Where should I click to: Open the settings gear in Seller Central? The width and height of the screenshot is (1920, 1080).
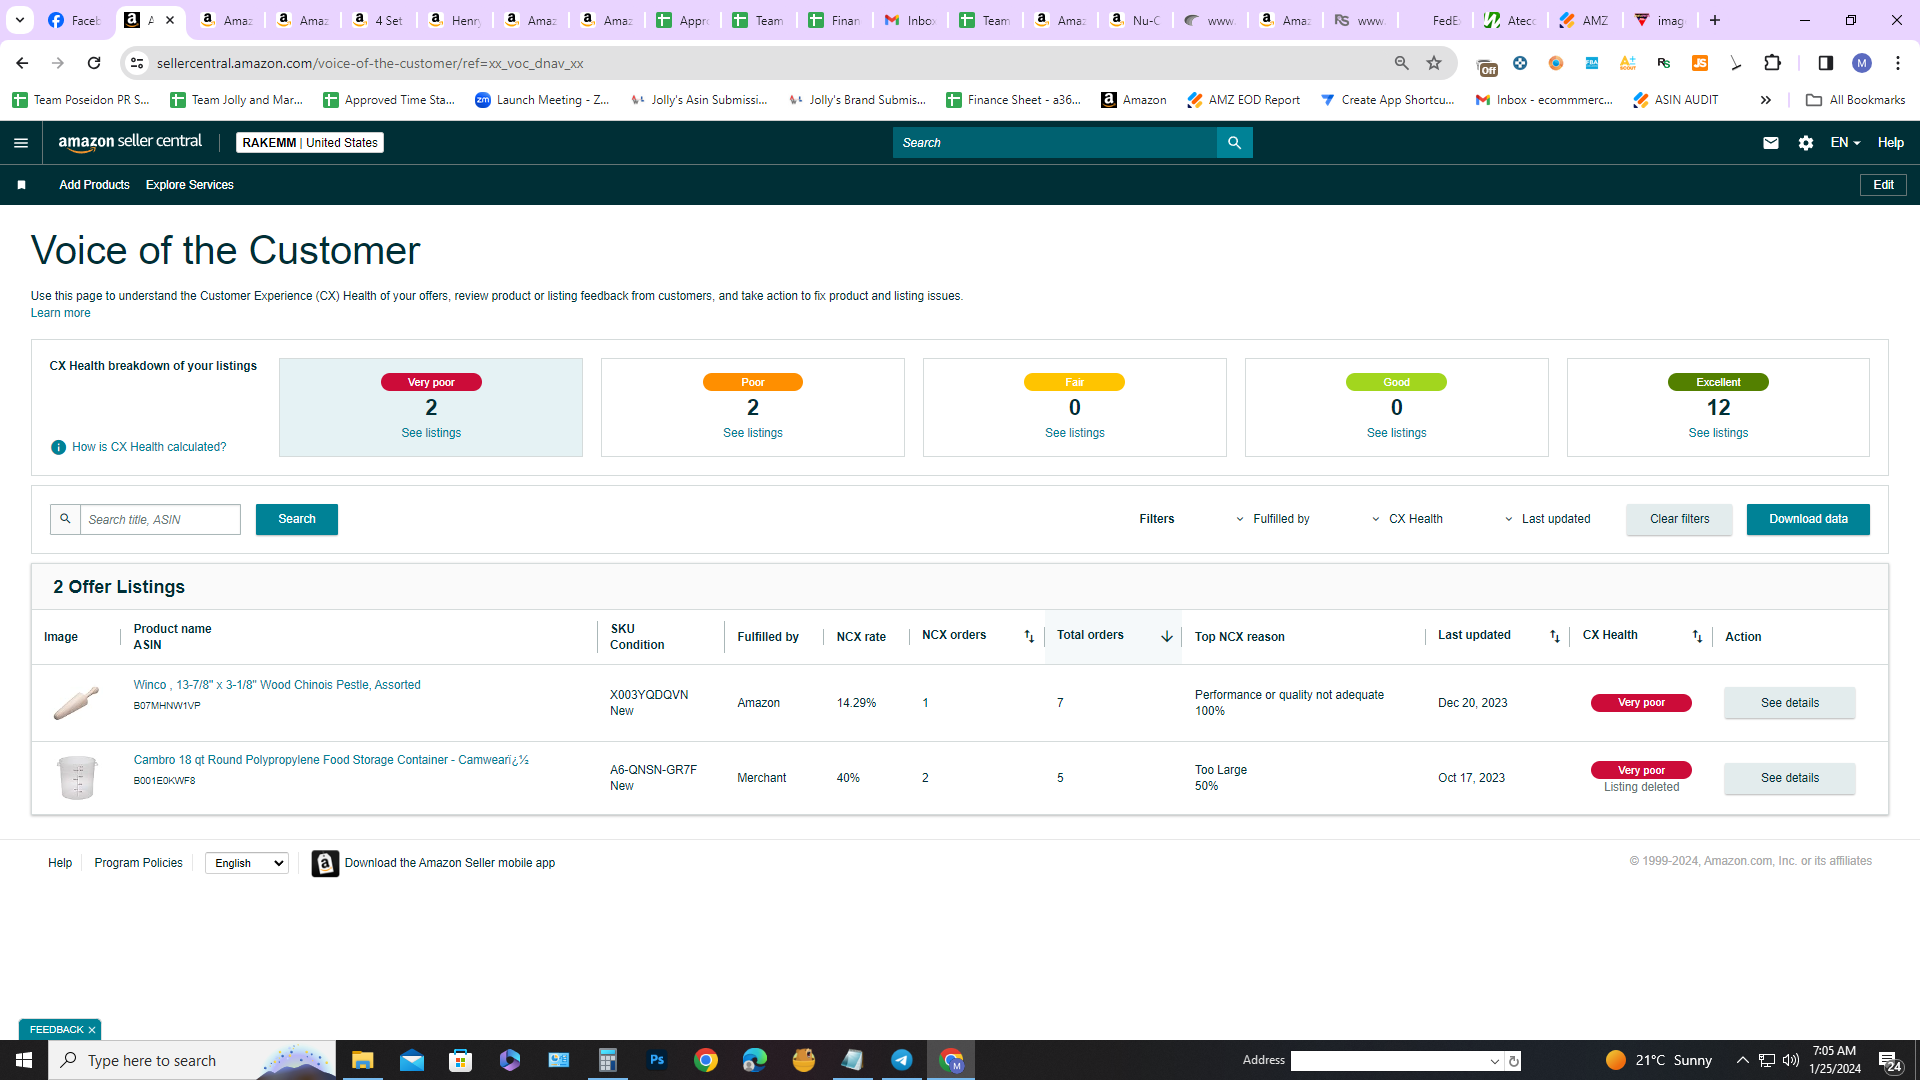[x=1805, y=143]
